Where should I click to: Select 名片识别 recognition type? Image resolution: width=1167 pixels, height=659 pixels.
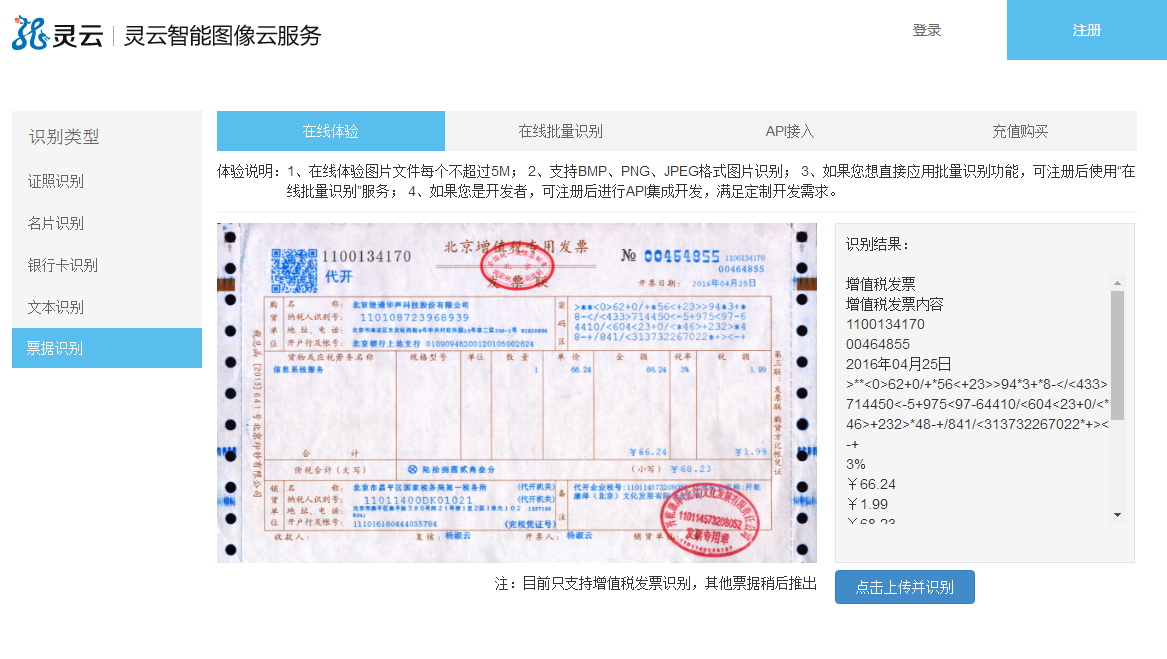coord(56,223)
